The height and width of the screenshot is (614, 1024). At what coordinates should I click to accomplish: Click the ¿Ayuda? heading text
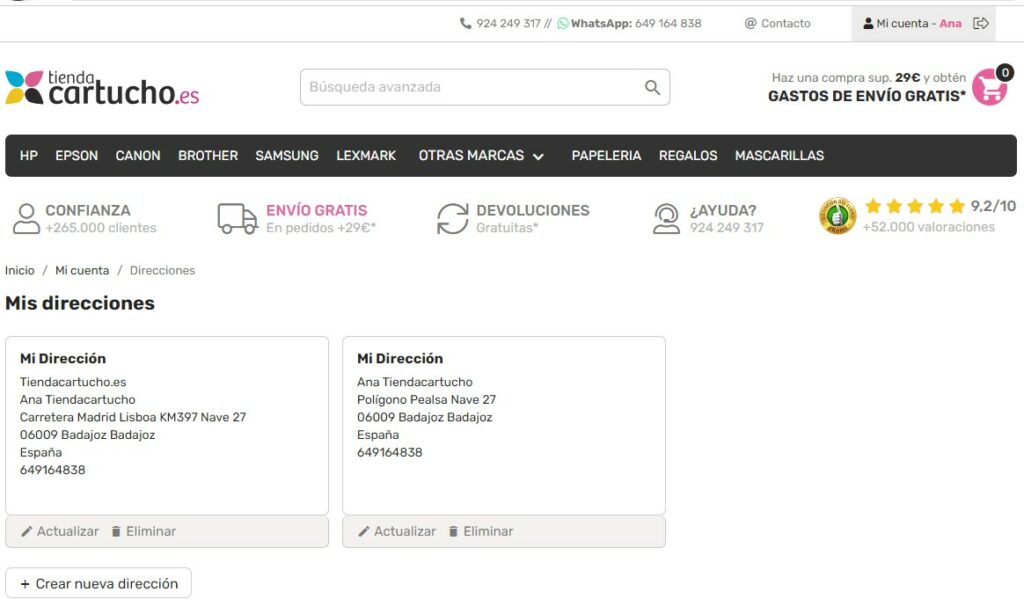click(x=723, y=210)
